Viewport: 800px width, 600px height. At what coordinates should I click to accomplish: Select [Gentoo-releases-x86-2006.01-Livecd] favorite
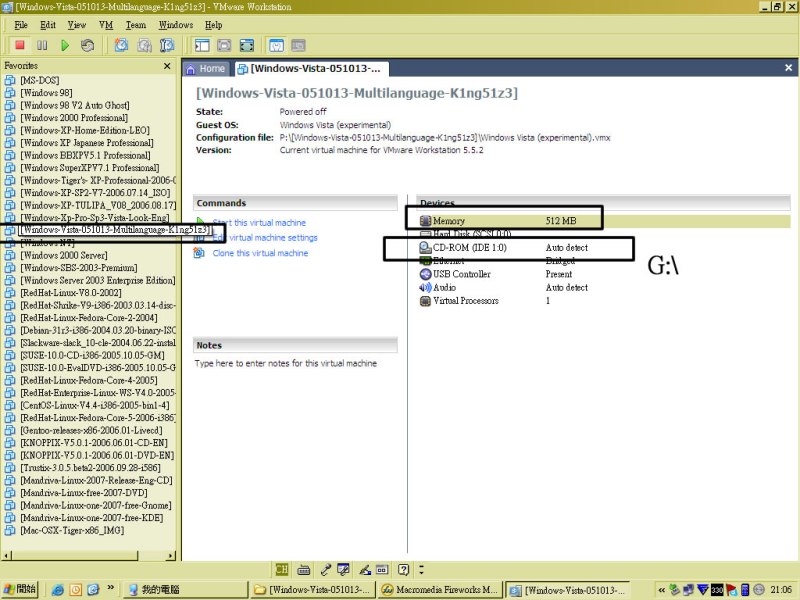(91, 430)
